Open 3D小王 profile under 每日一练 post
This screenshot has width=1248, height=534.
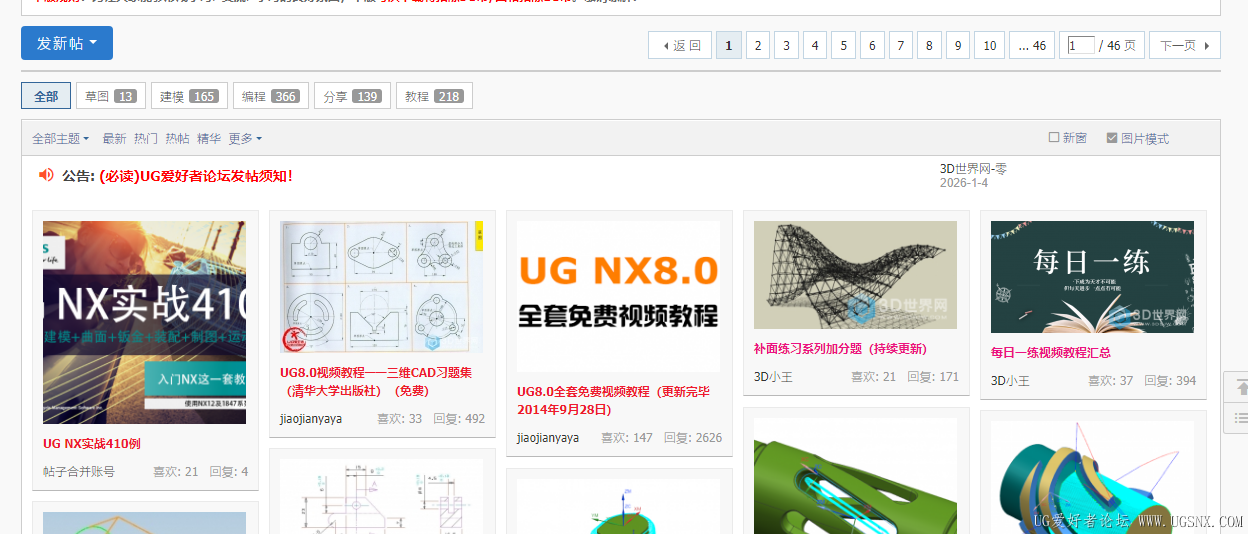(1010, 380)
